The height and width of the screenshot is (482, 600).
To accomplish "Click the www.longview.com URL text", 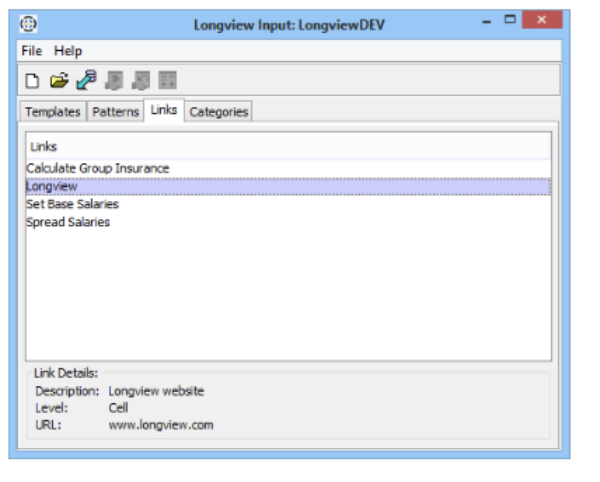I will coord(160,425).
